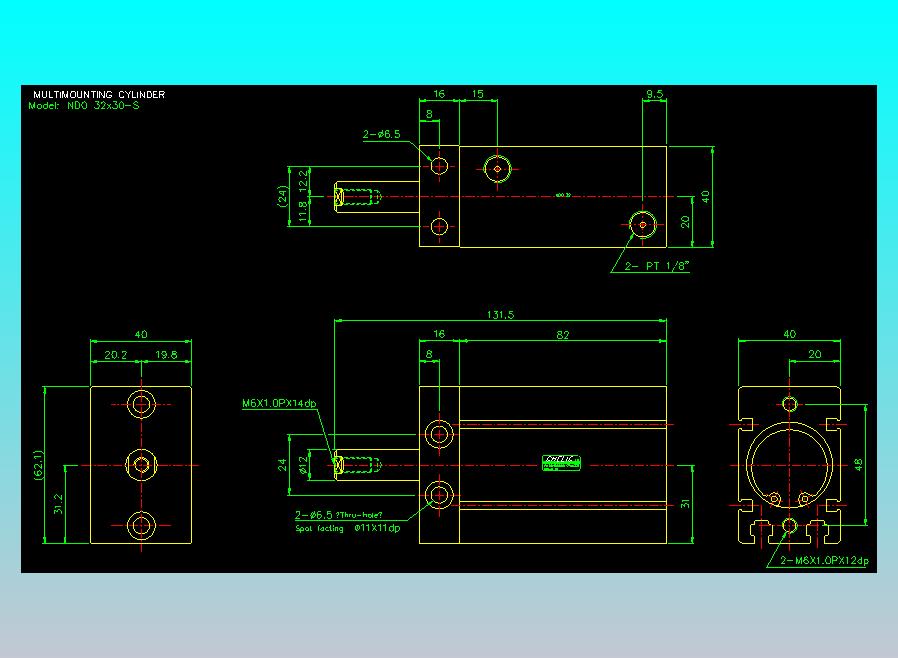898x658 pixels.
Task: Select the "Model: NDO 32x30-S" label
Action: pos(84,105)
